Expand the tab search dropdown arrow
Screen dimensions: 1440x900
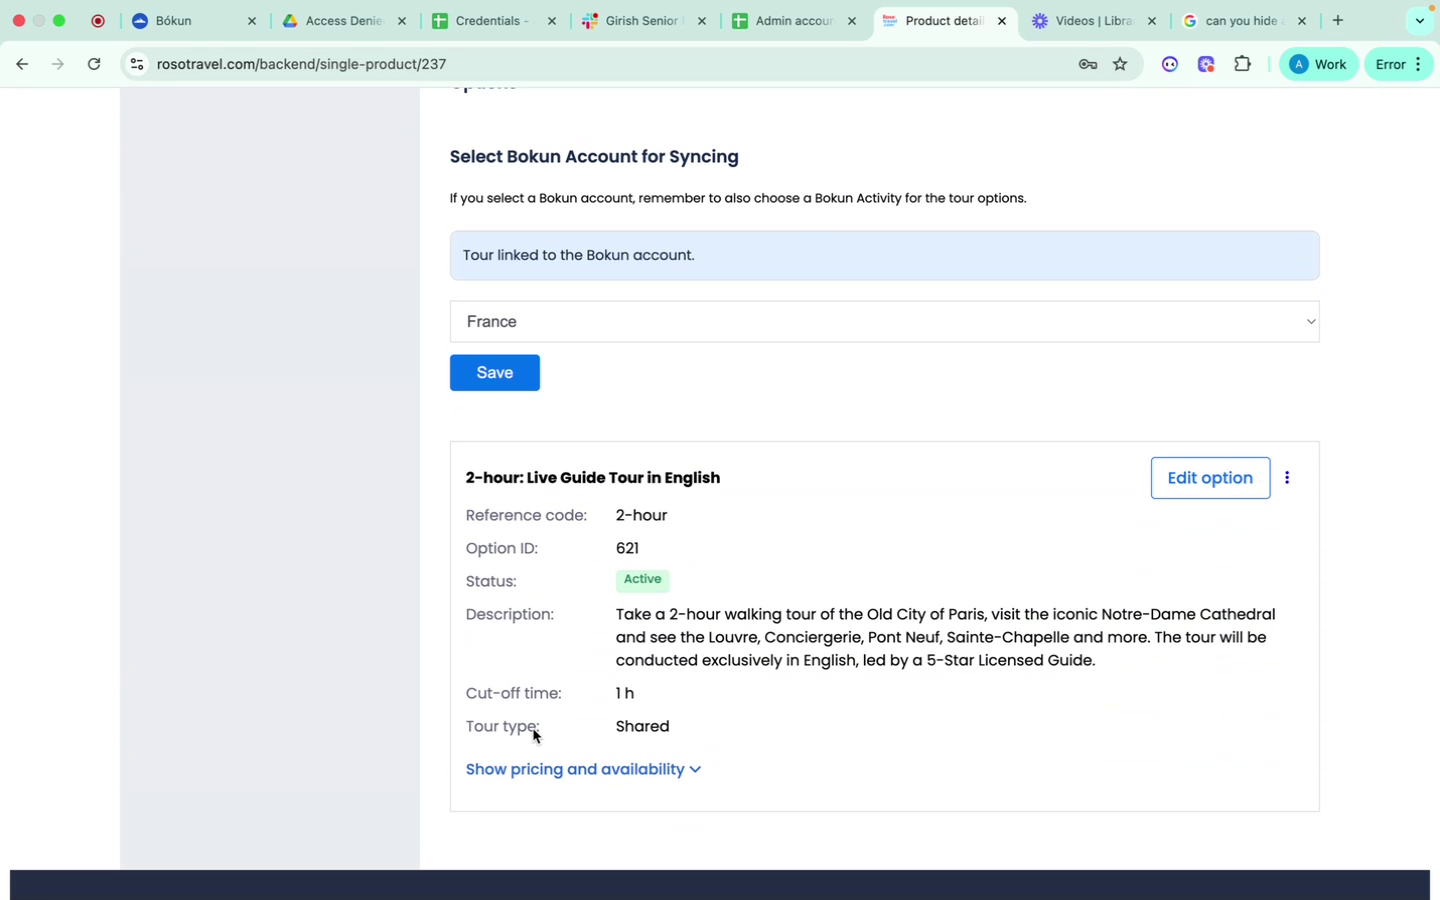(1420, 20)
